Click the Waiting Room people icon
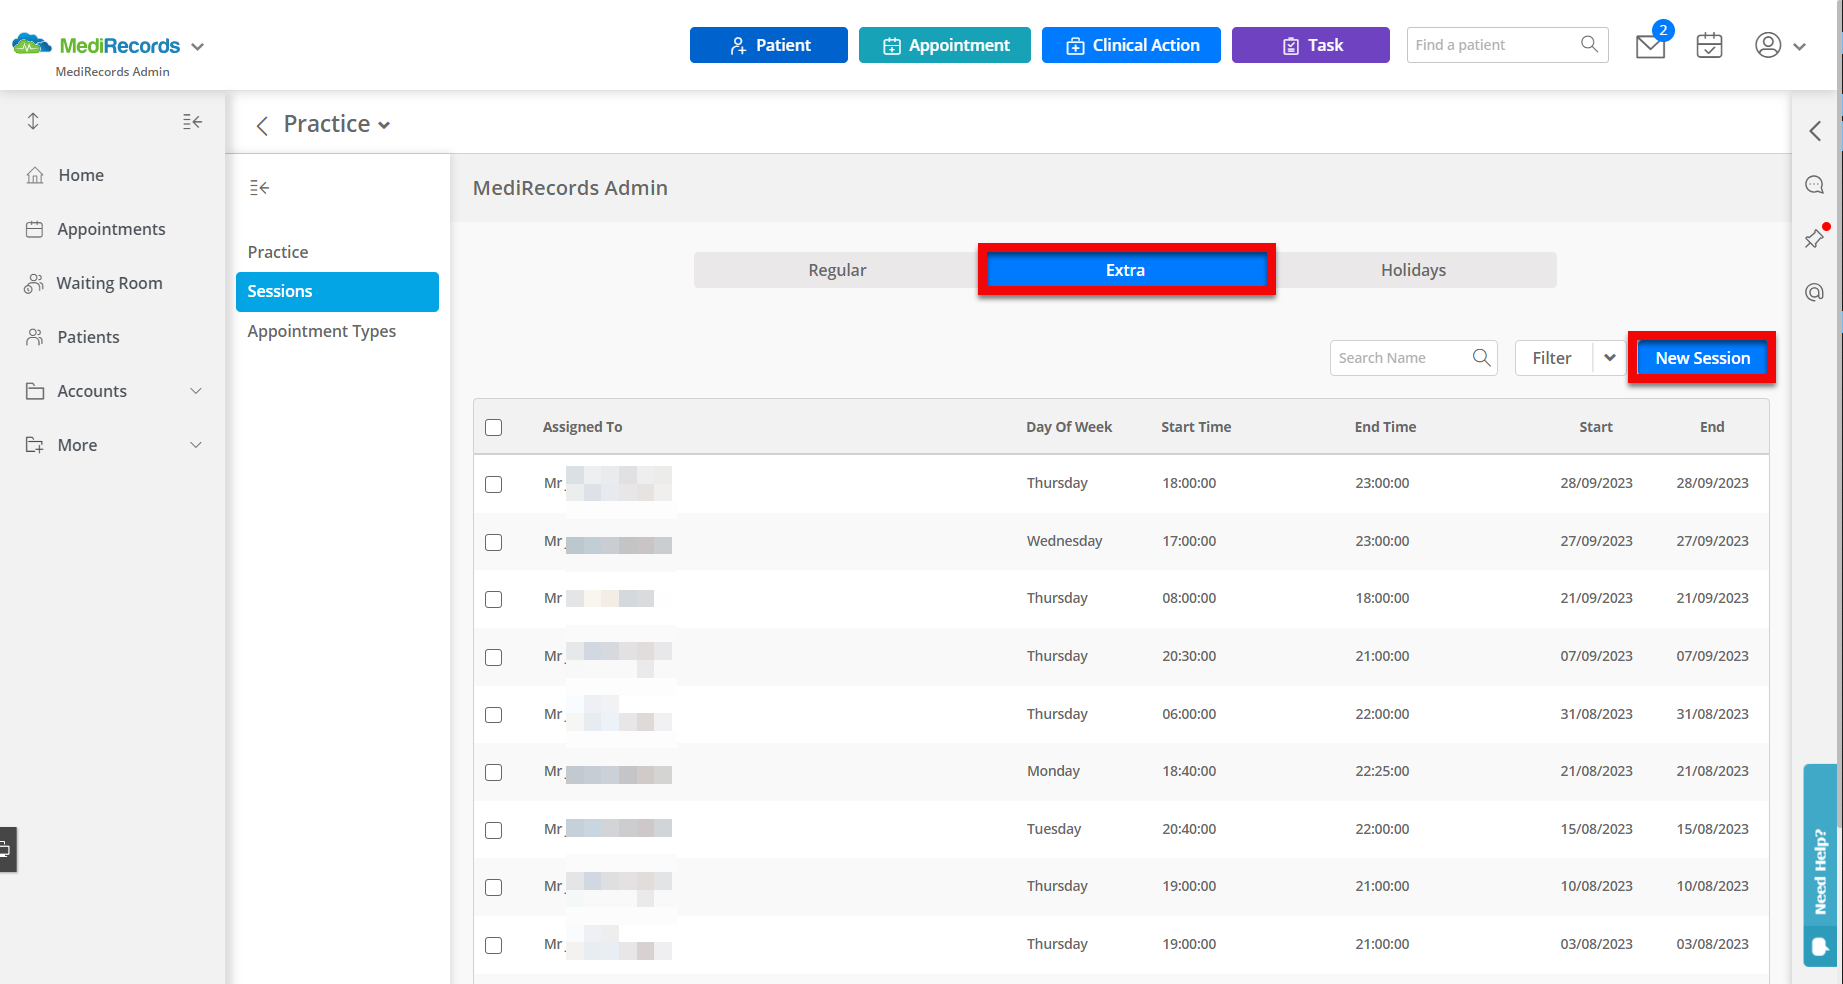 click(x=34, y=283)
